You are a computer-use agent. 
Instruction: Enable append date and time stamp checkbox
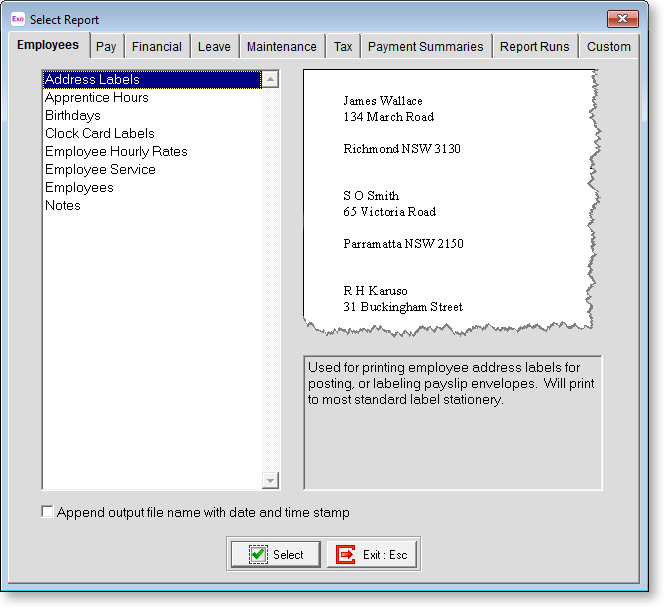(x=47, y=512)
